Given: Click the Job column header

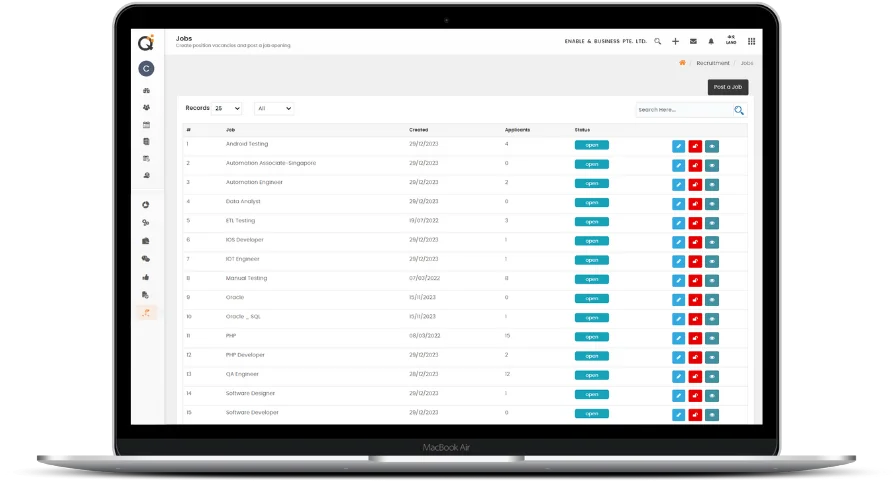Looking at the screenshot, I should click(230, 130).
